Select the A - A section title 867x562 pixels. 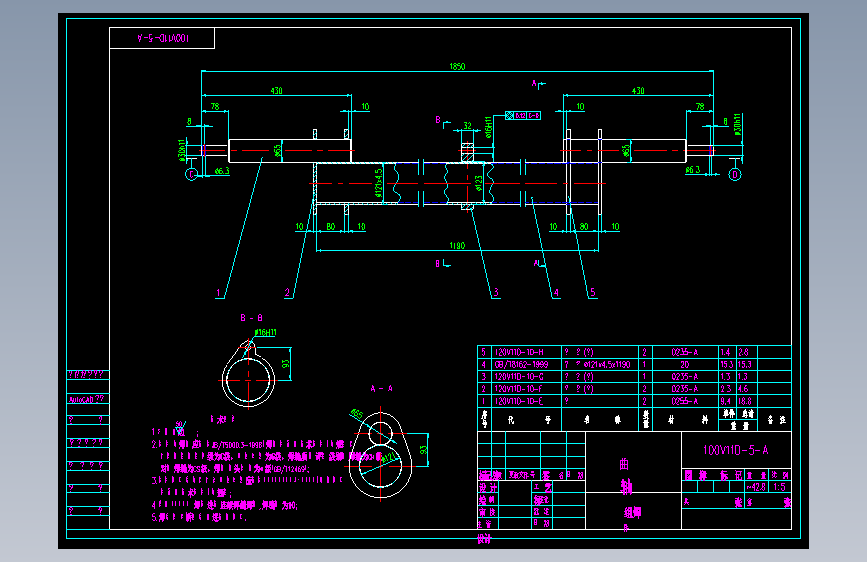coord(382,389)
